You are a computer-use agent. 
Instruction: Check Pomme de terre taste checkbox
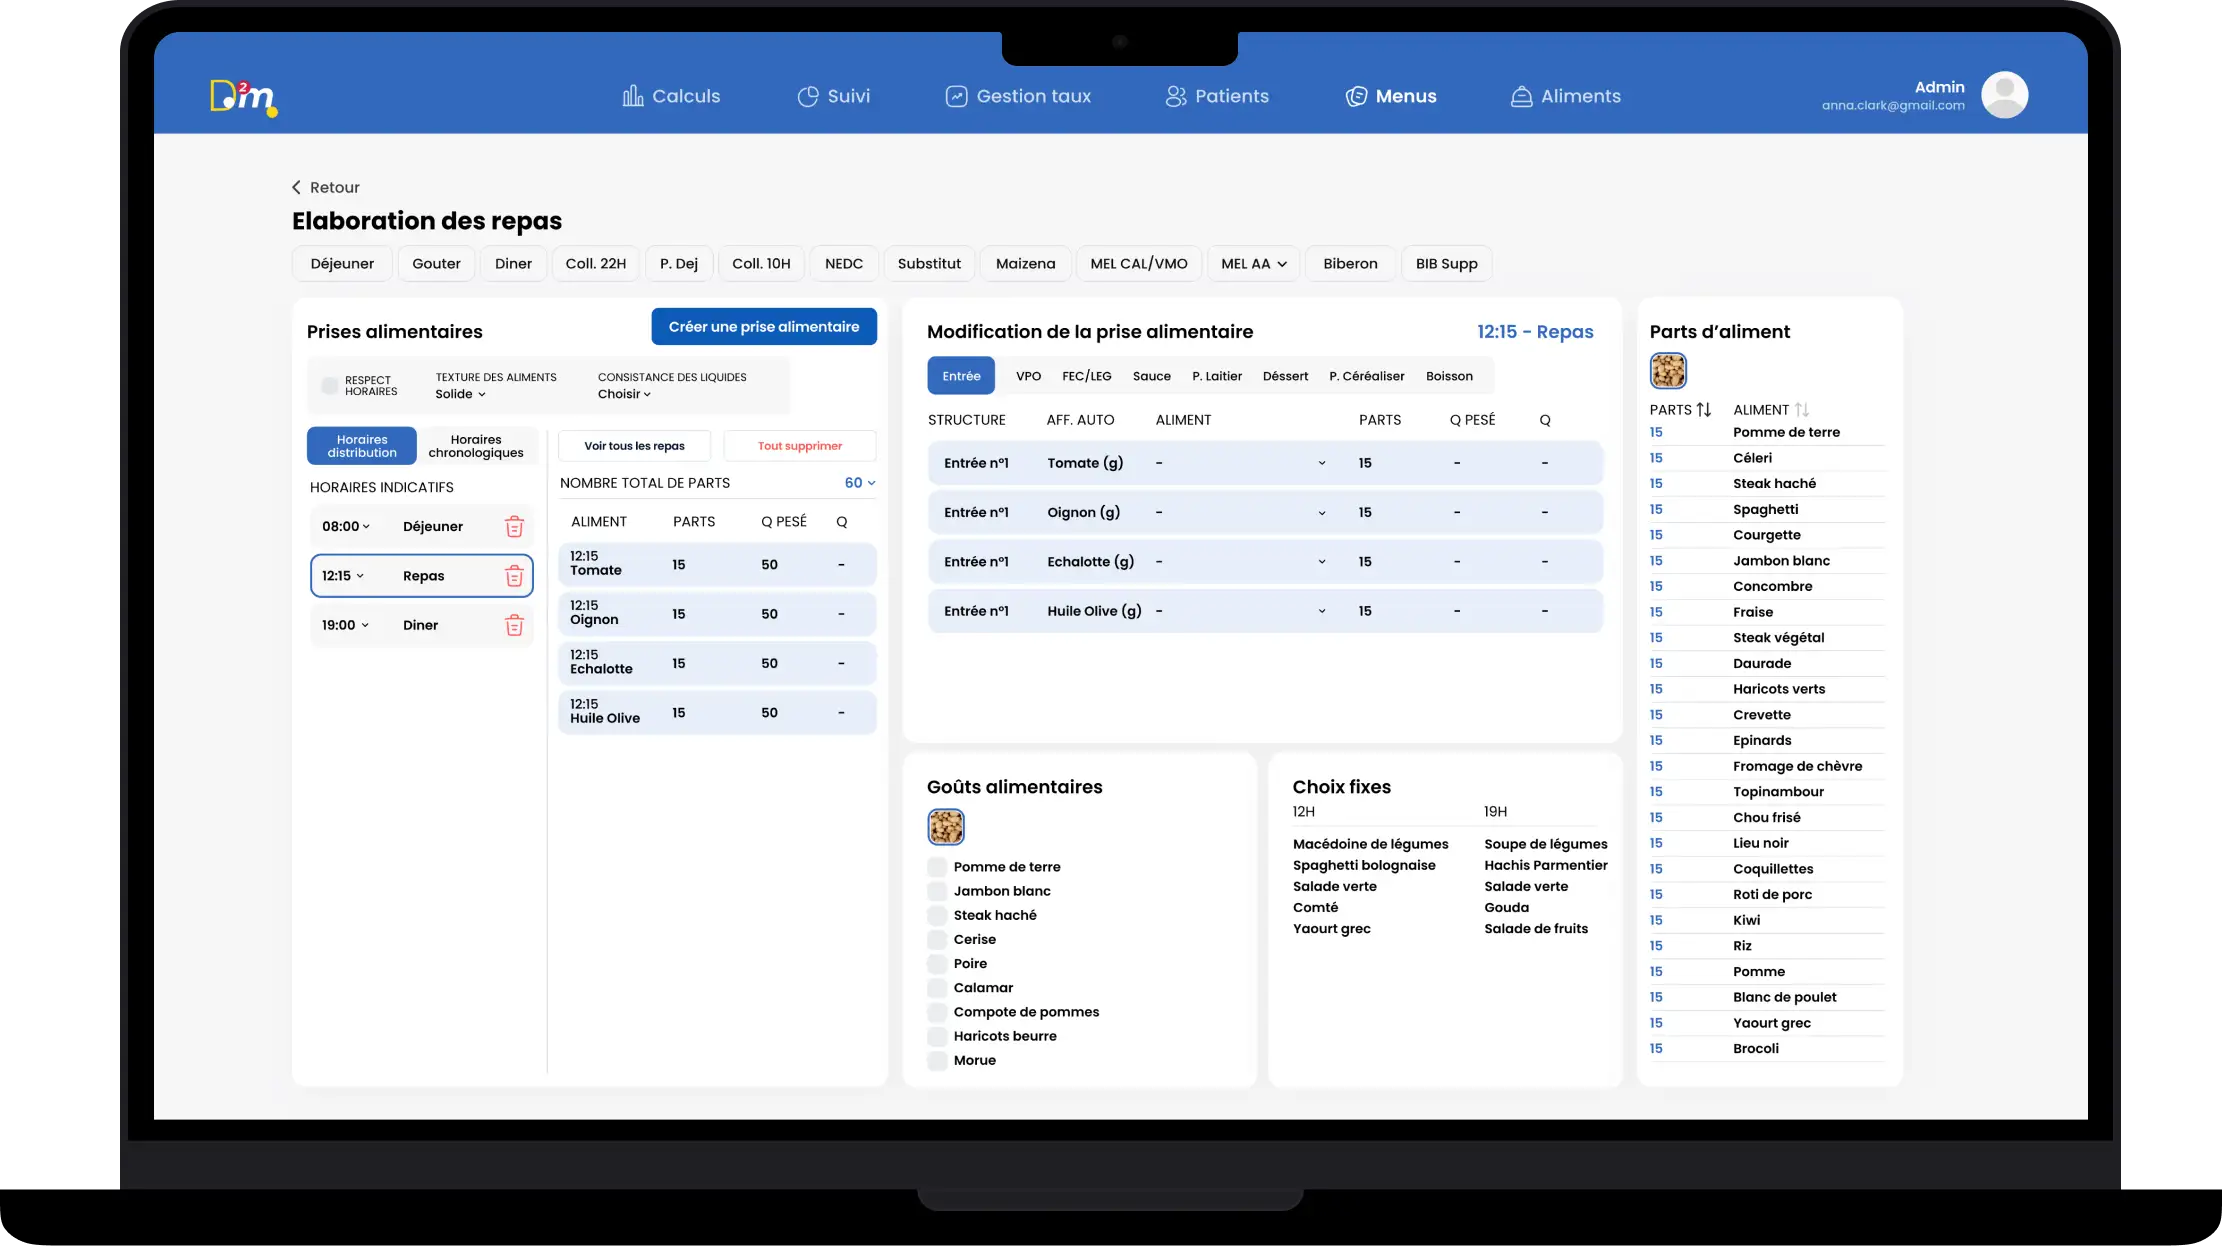pyautogui.click(x=937, y=867)
